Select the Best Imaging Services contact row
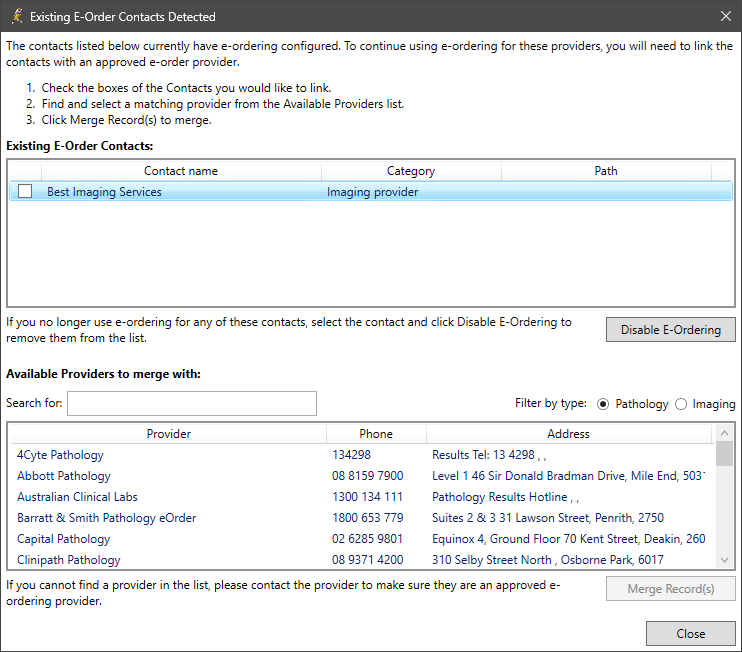 [371, 192]
